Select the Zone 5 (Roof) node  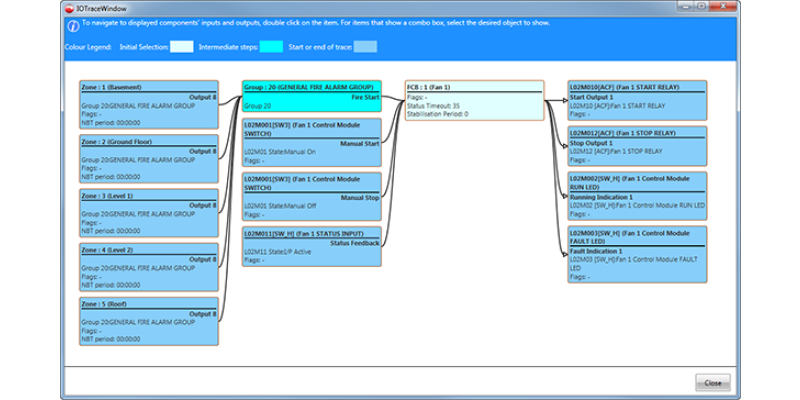(148, 320)
